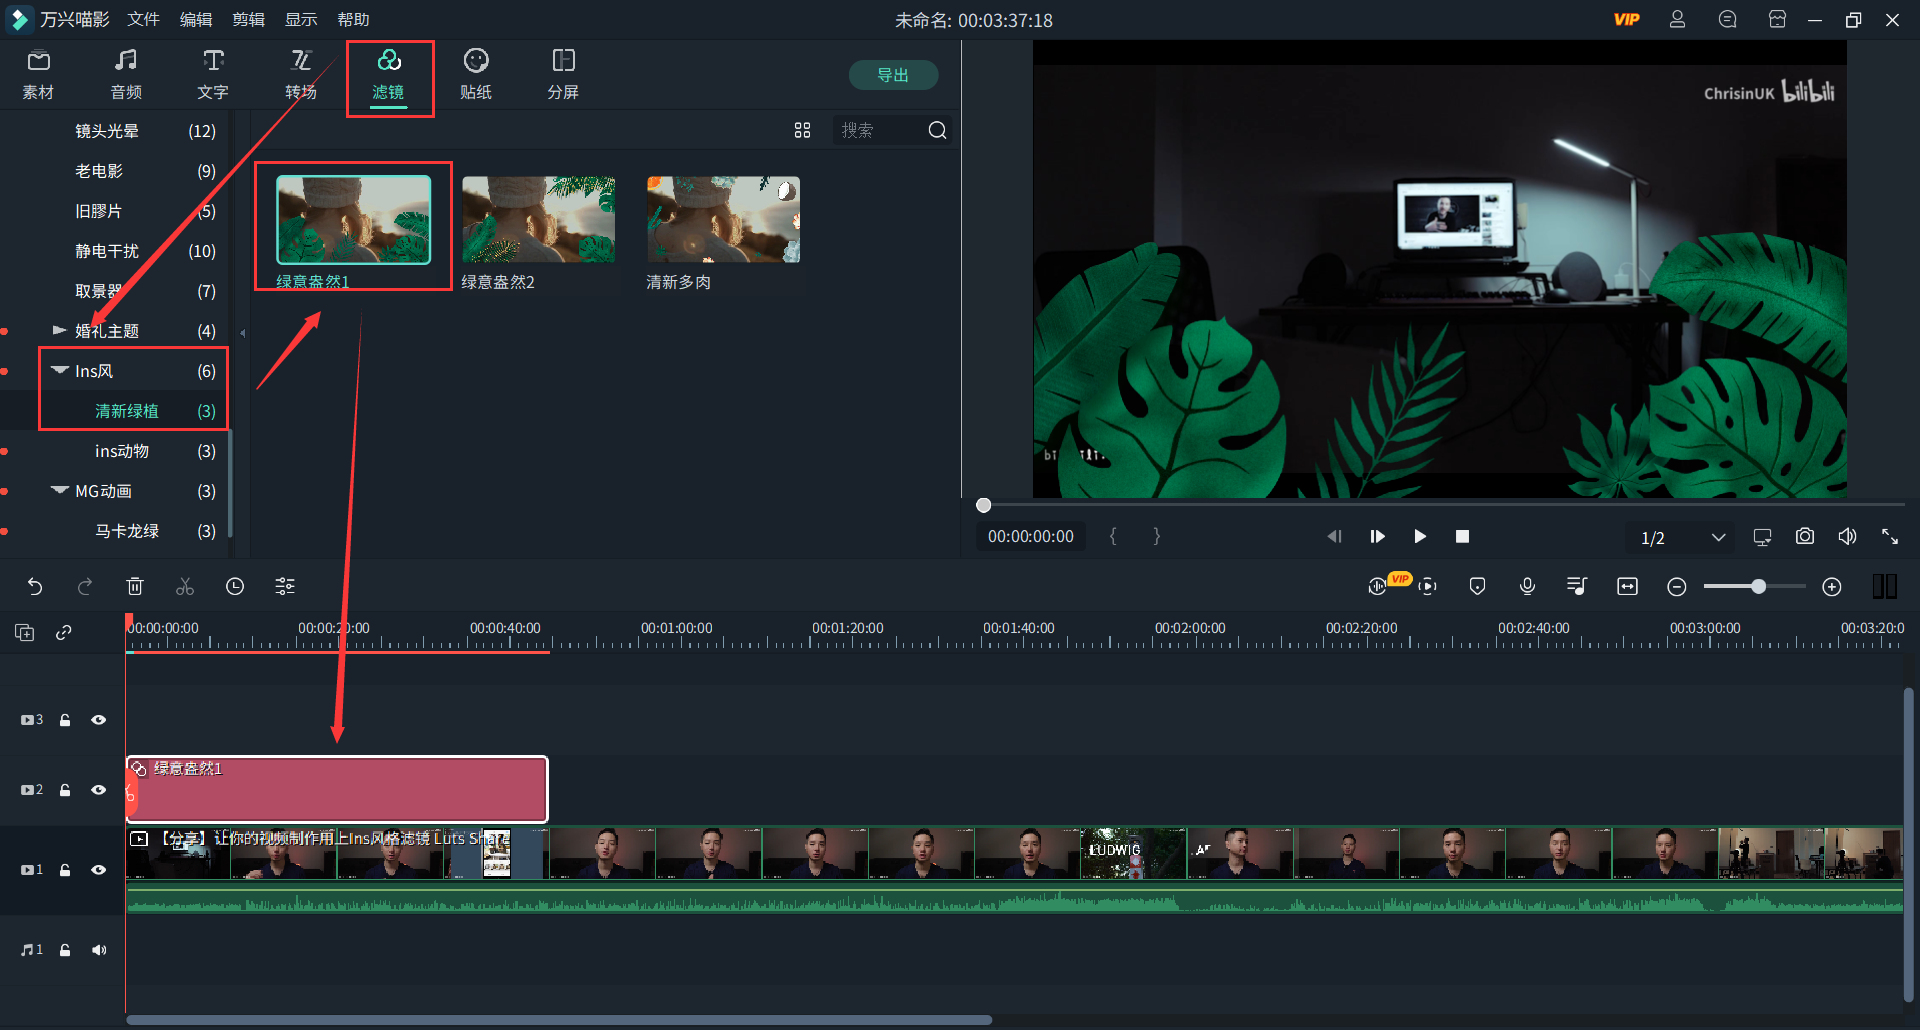Play the video preview
The height and width of the screenshot is (1030, 1920).
1420,537
